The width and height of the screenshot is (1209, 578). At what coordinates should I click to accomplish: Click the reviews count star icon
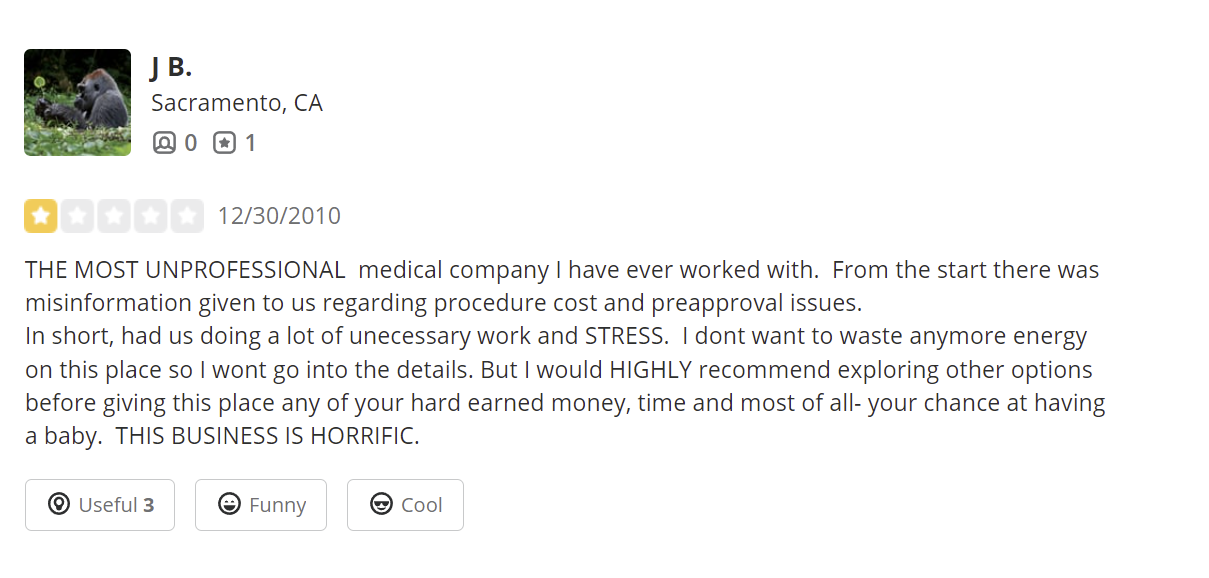click(224, 143)
